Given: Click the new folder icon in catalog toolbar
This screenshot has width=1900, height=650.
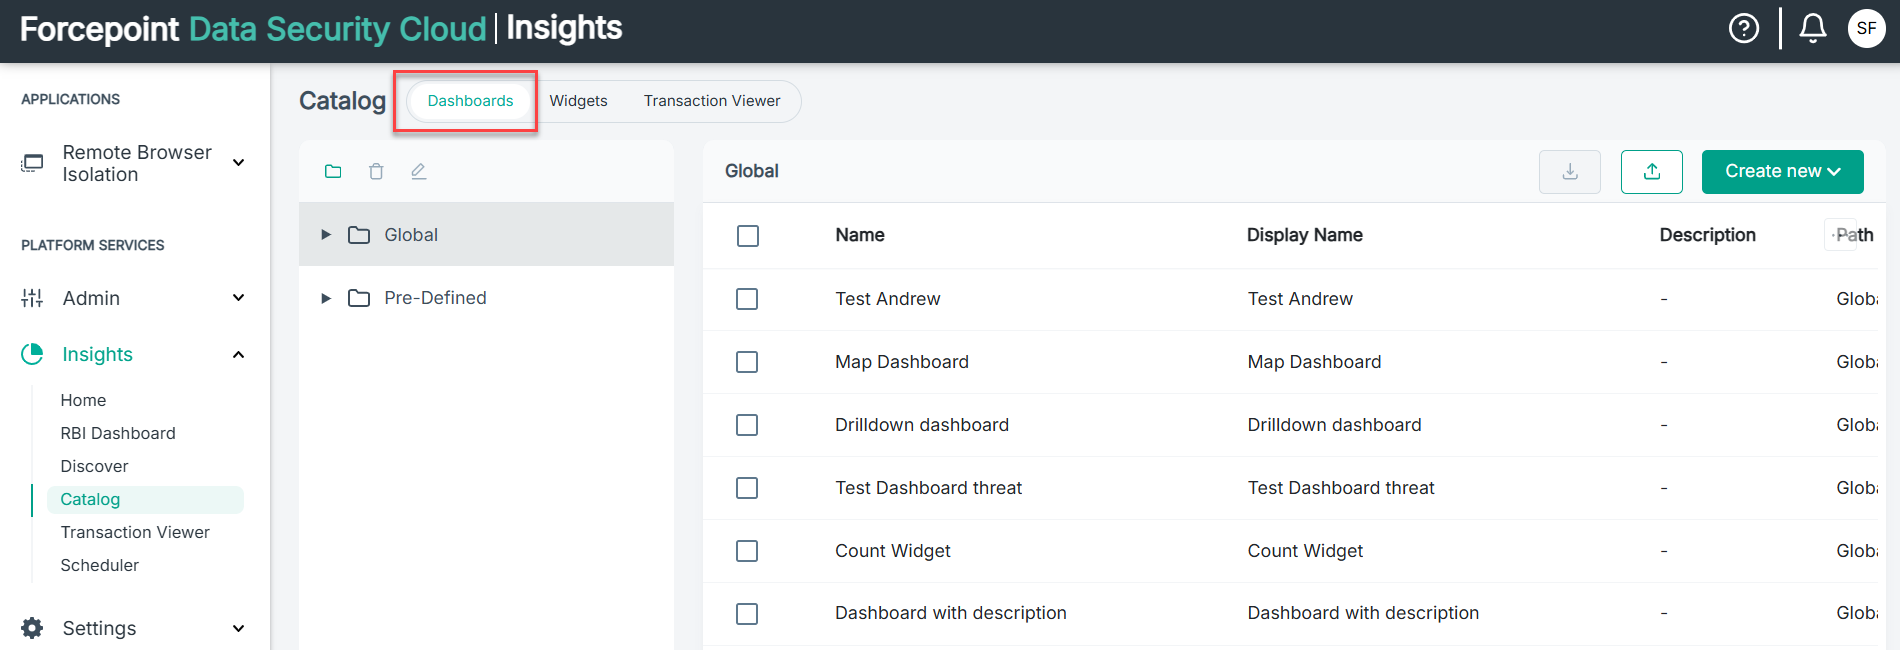Looking at the screenshot, I should click(x=333, y=171).
